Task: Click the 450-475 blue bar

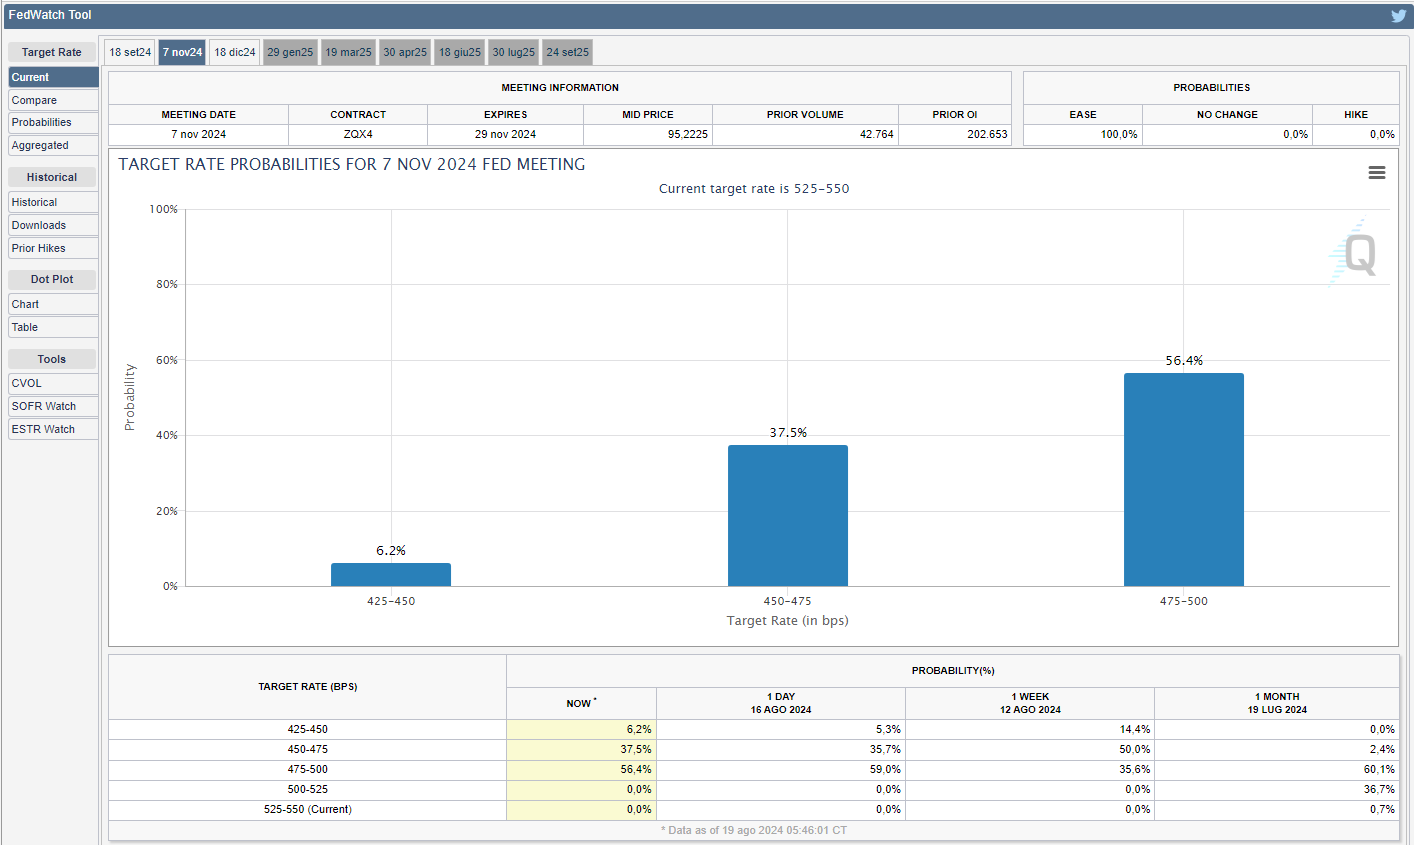Action: click(x=787, y=515)
